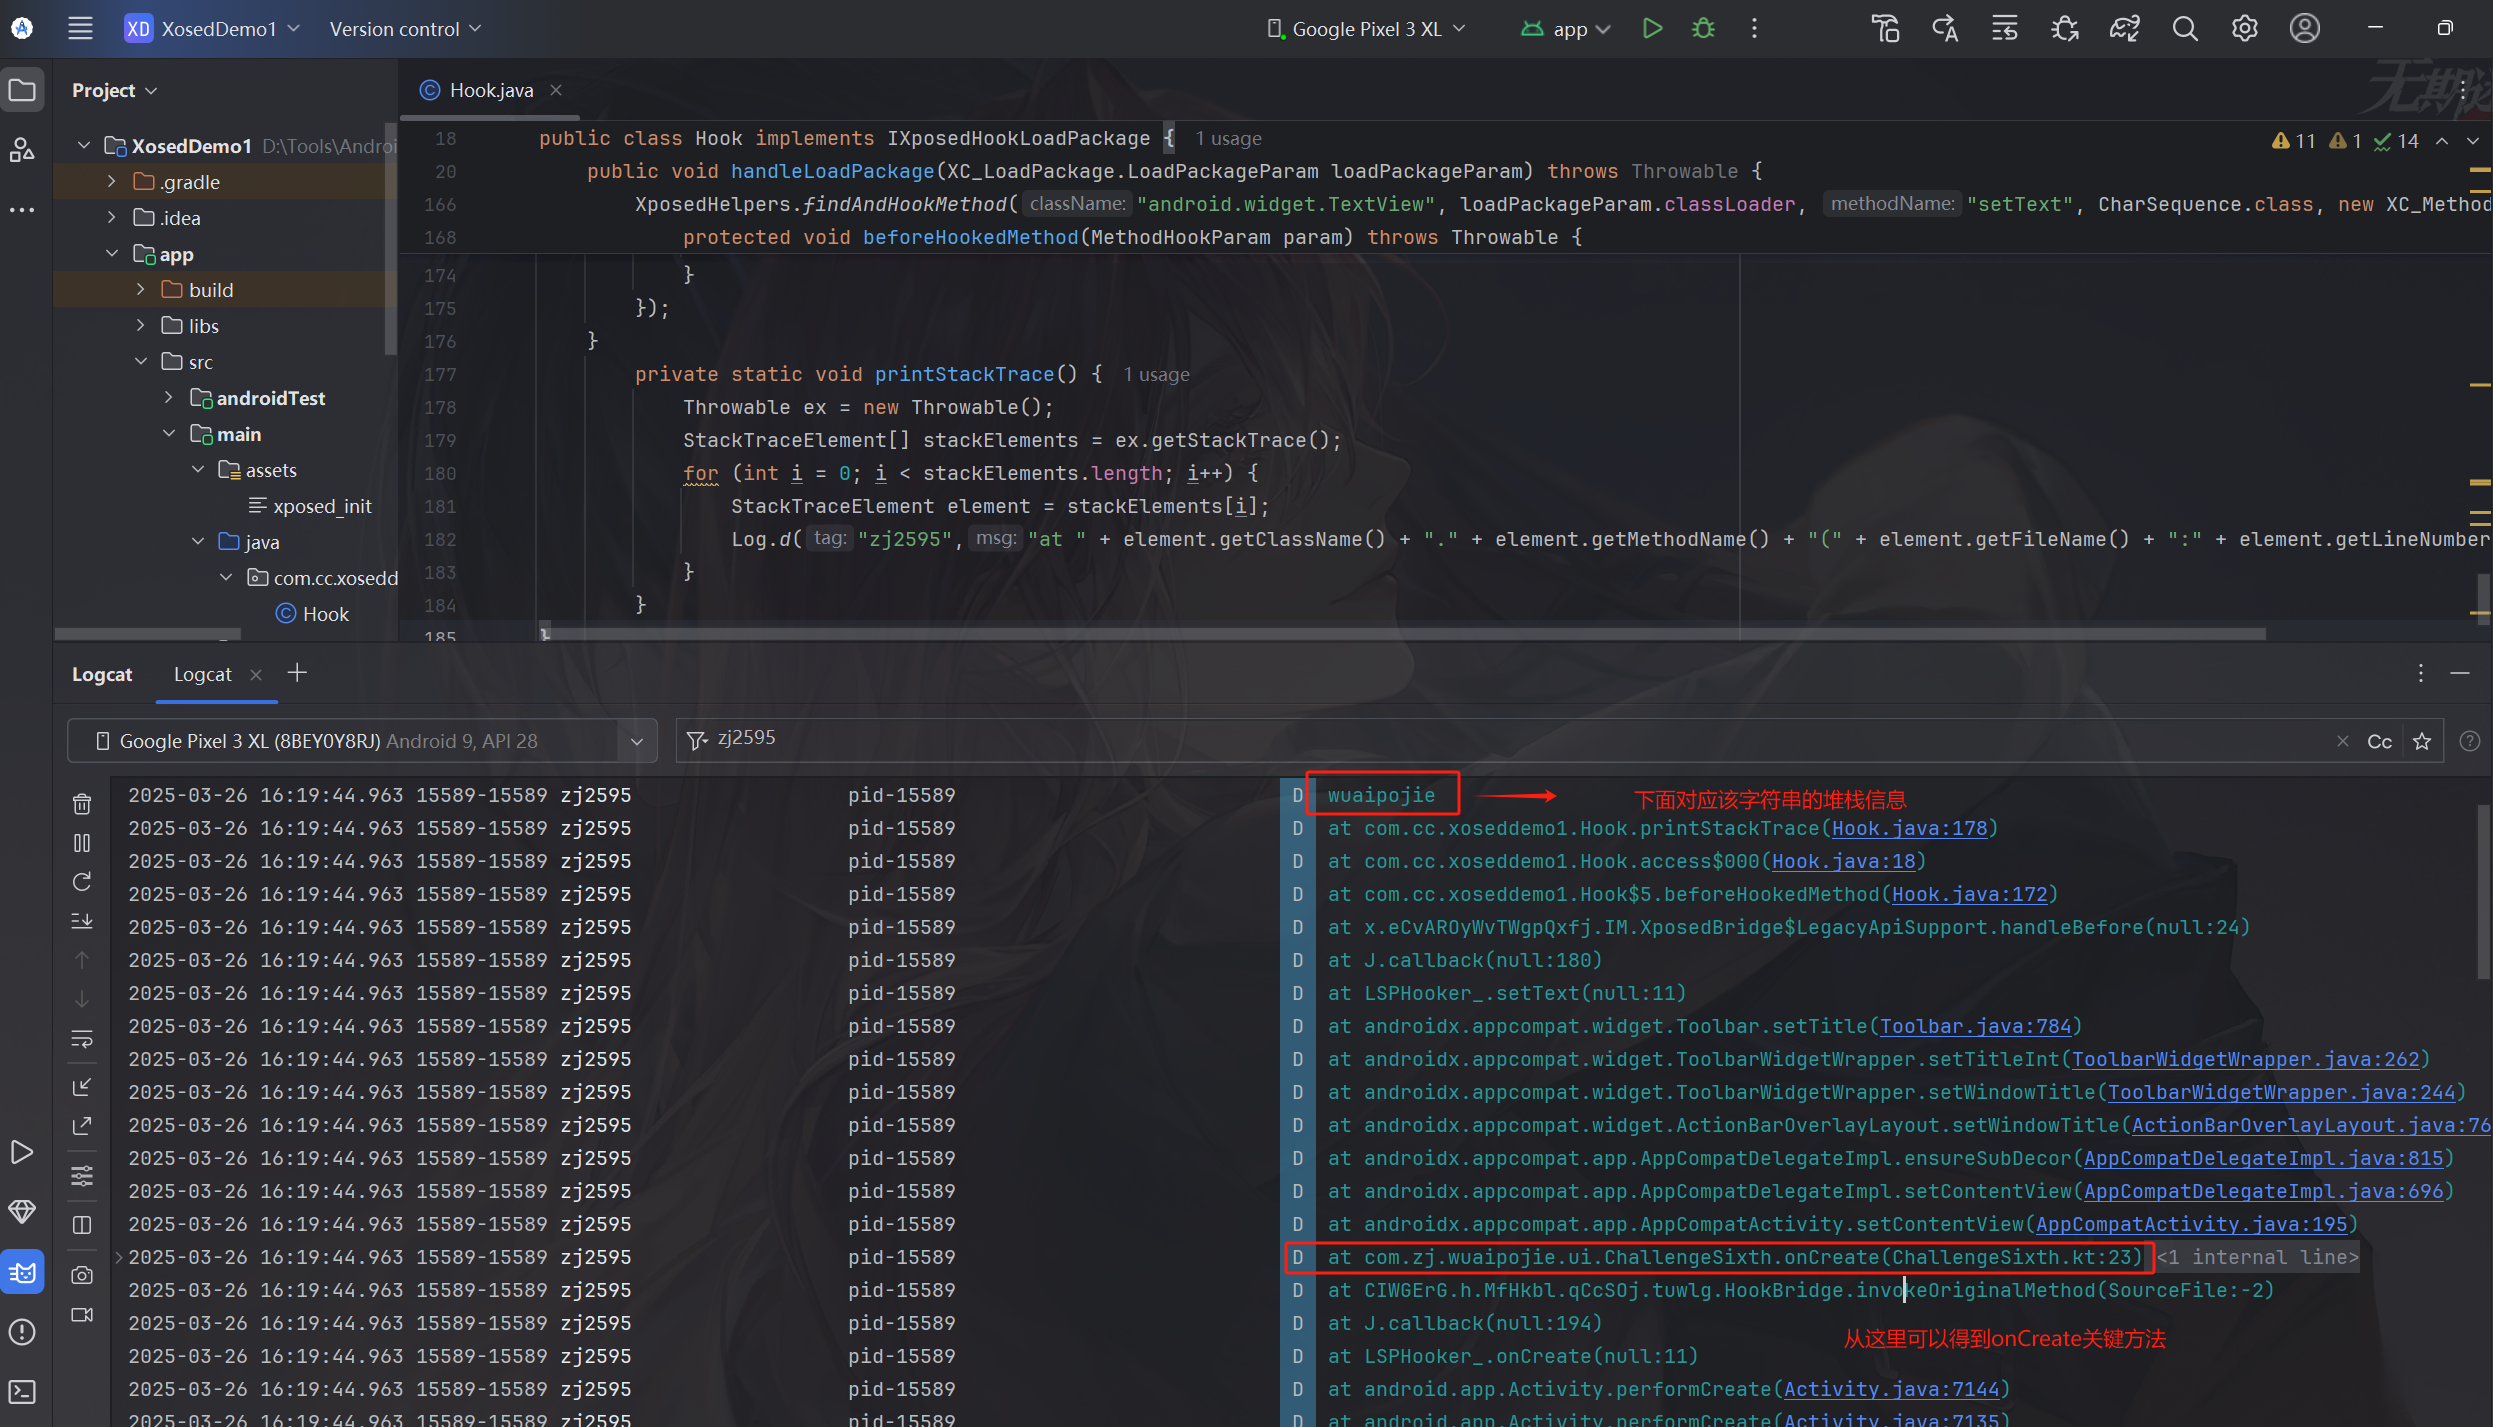The width and height of the screenshot is (2493, 1427).
Task: Select the Hook.java editor tab
Action: tap(491, 90)
